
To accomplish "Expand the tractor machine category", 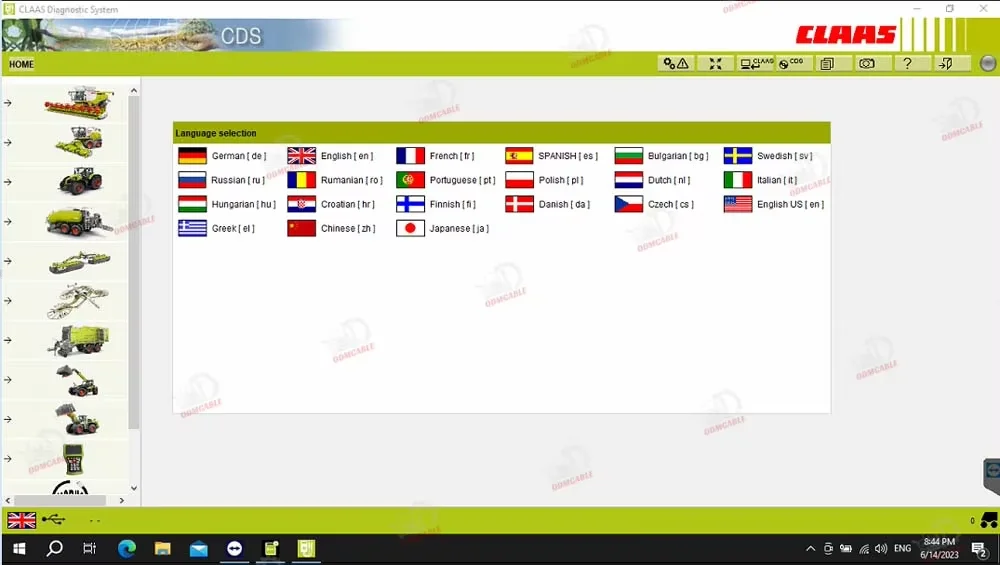I will click(78, 181).
